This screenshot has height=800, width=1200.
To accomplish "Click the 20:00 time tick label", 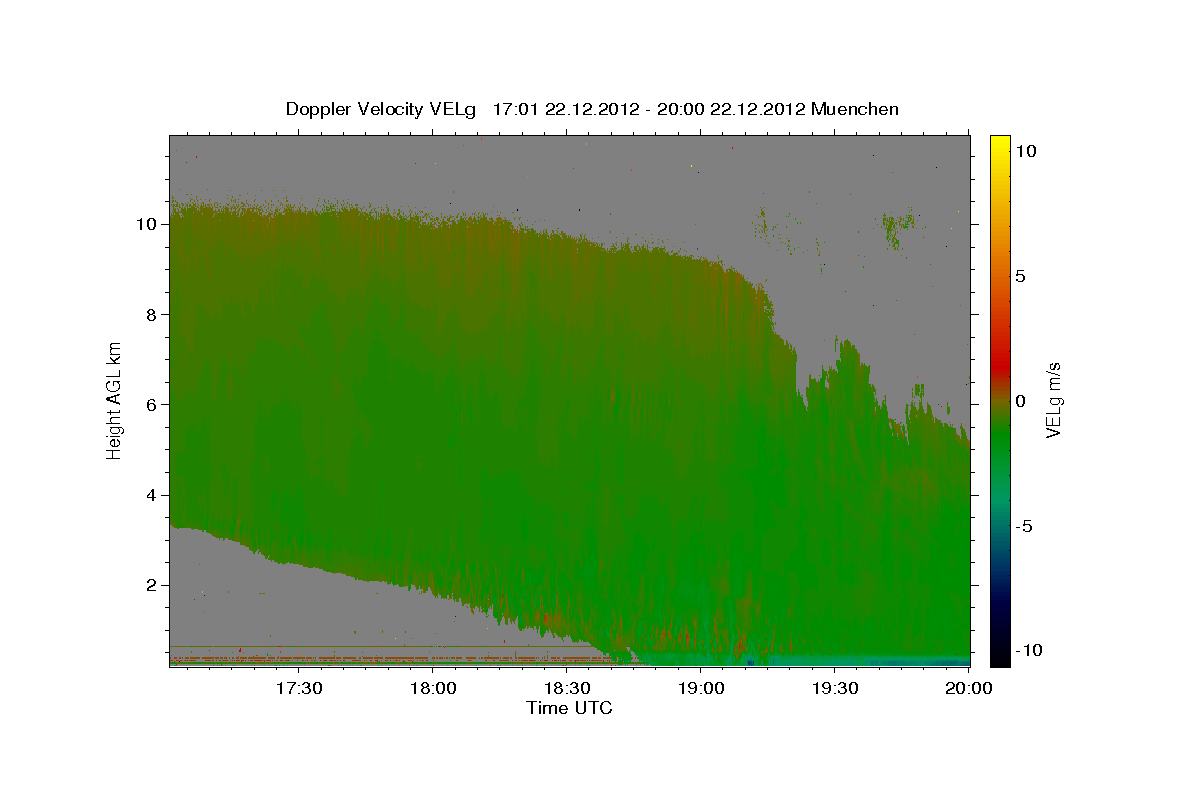I will [x=969, y=689].
